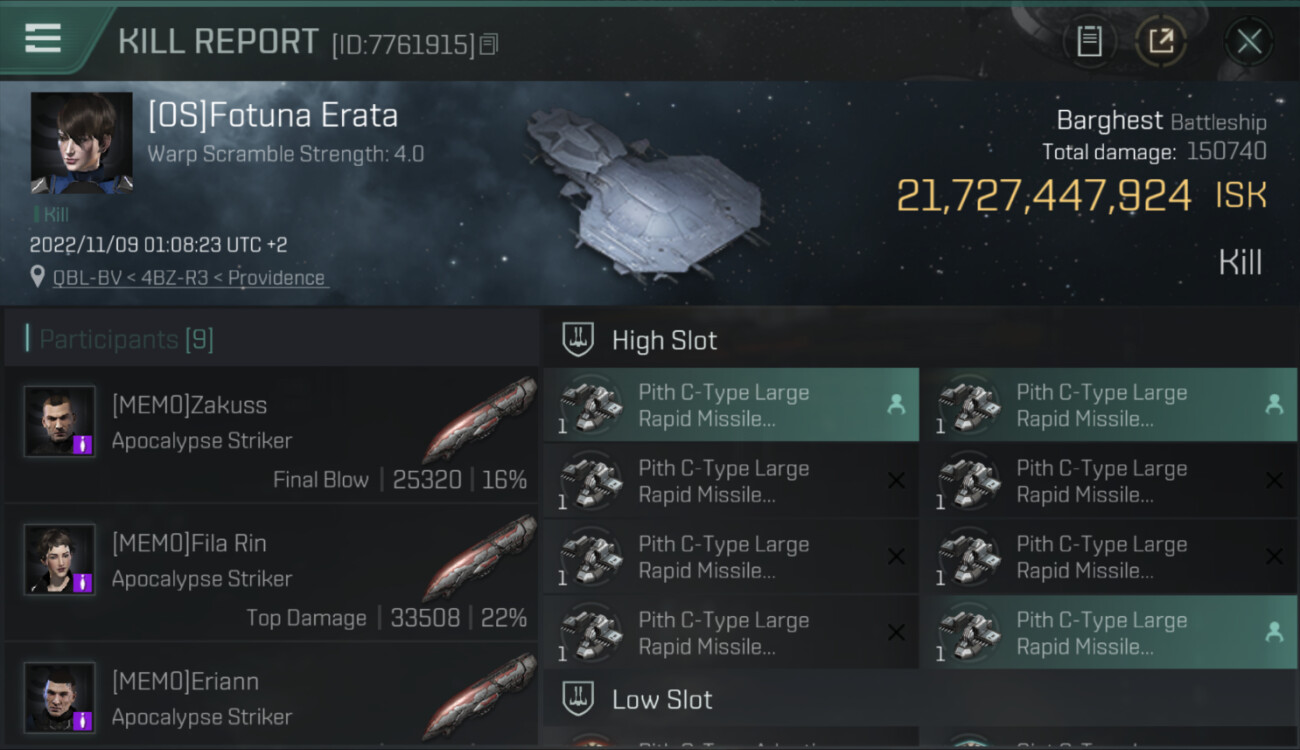The height and width of the screenshot is (750, 1300).
Task: Tap the purple info badge on Fila Rin
Action: pyautogui.click(x=83, y=582)
